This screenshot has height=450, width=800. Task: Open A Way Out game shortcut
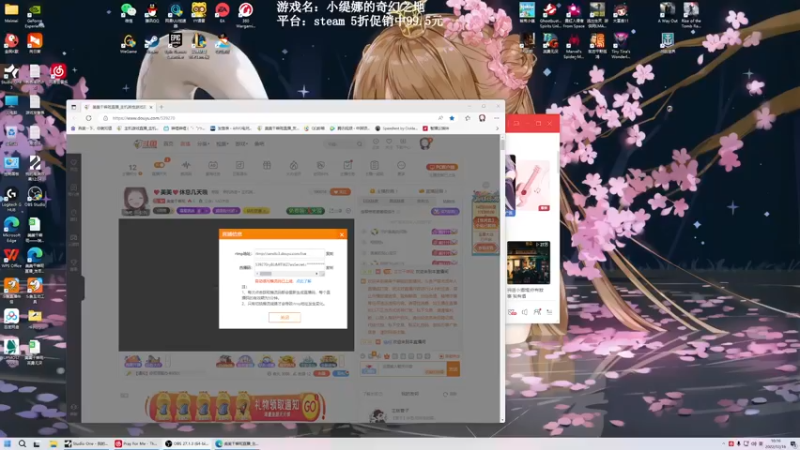(x=667, y=10)
